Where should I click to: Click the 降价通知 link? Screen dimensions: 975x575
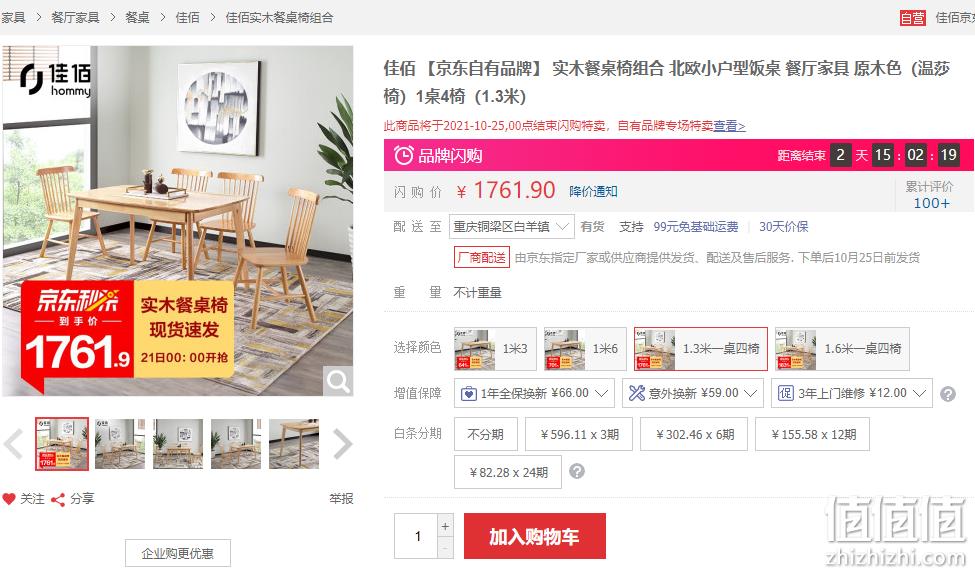(593, 191)
